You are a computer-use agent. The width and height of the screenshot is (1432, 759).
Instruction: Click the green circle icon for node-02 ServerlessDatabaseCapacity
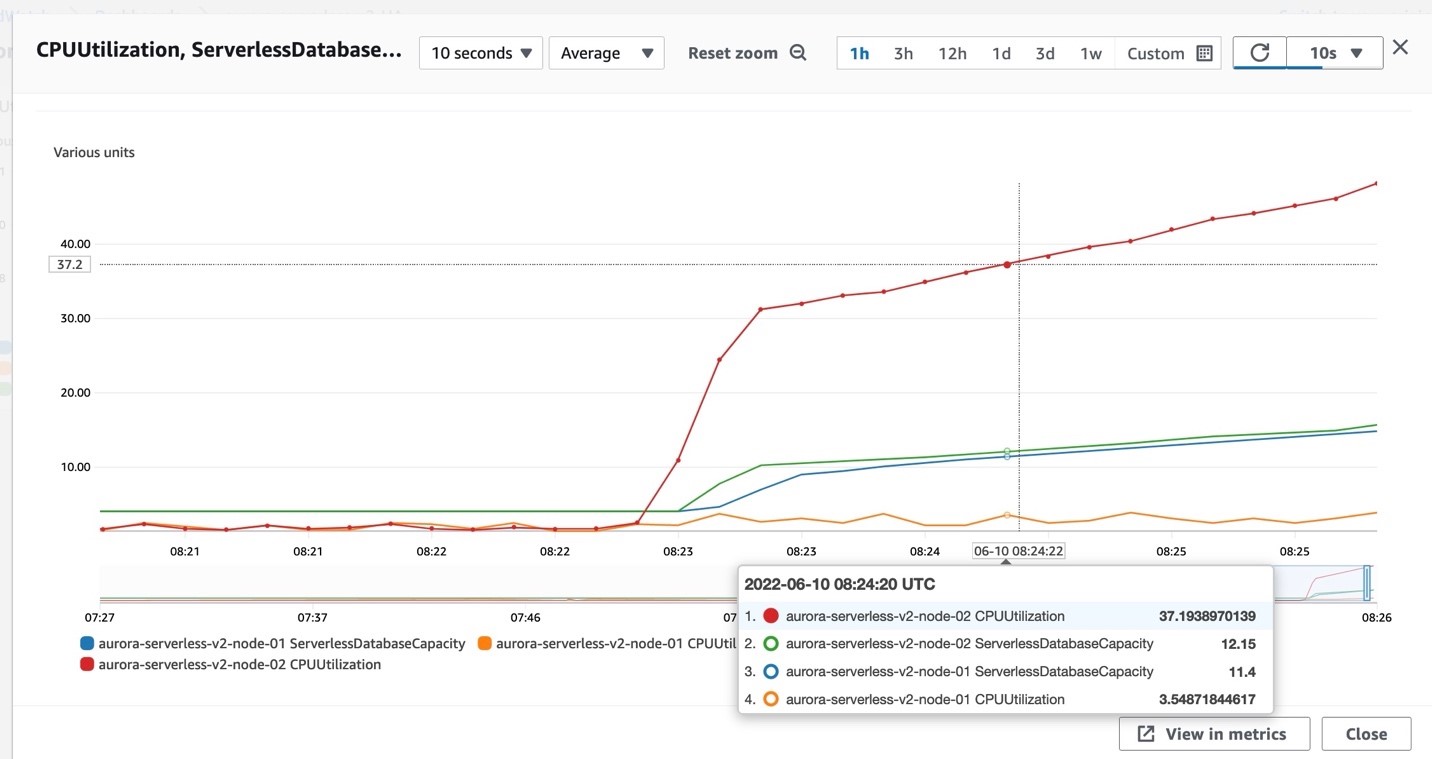[773, 644]
